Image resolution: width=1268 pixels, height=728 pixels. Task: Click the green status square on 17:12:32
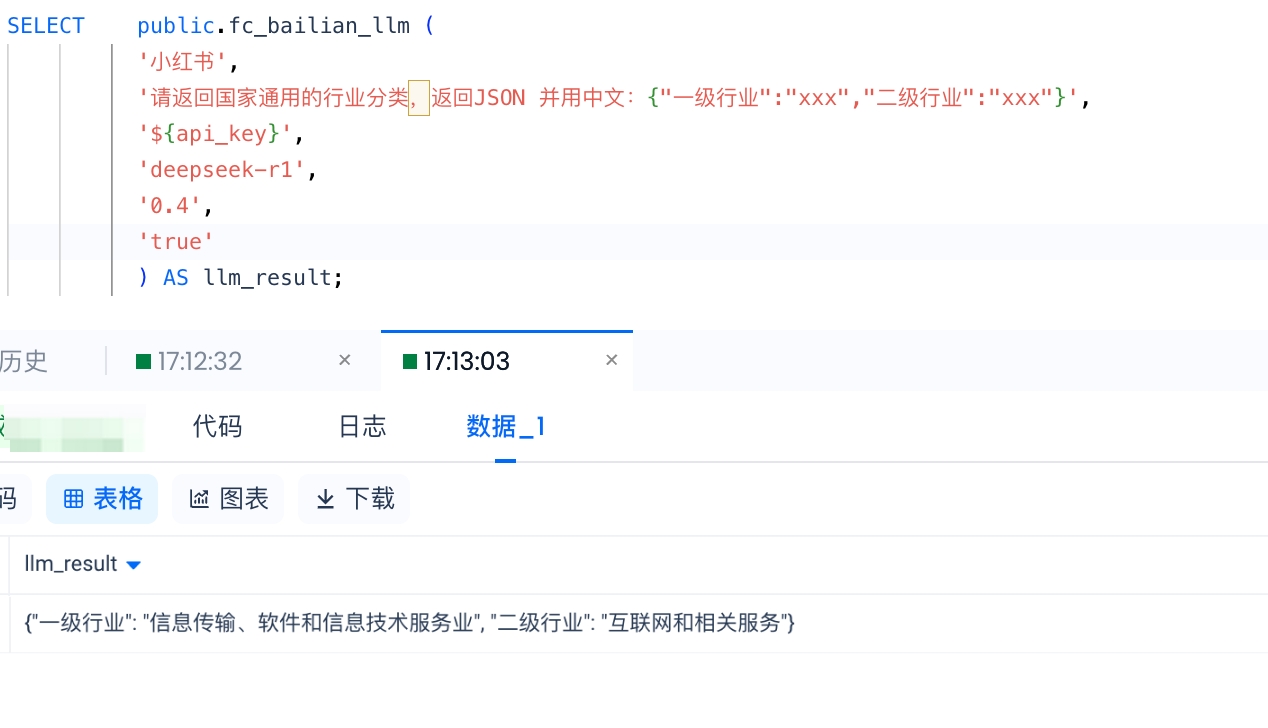tap(143, 361)
